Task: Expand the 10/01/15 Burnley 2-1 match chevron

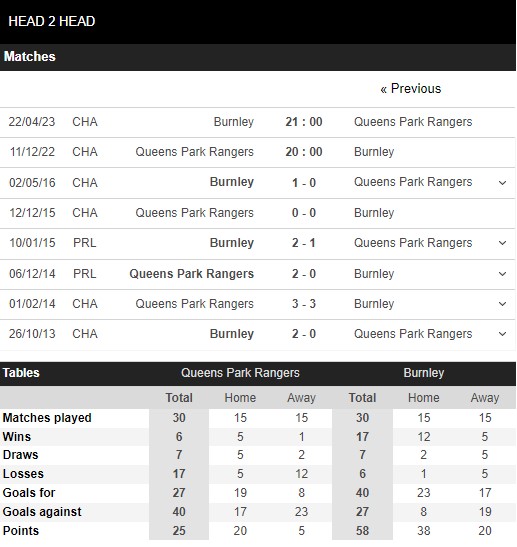Action: (502, 243)
